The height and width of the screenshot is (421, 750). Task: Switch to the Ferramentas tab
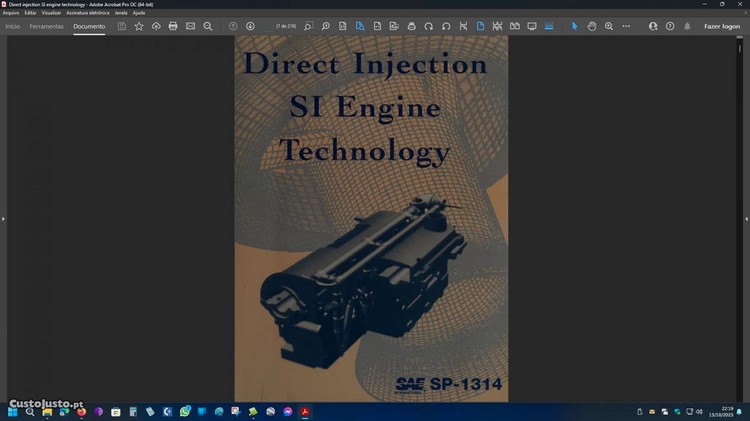click(46, 26)
